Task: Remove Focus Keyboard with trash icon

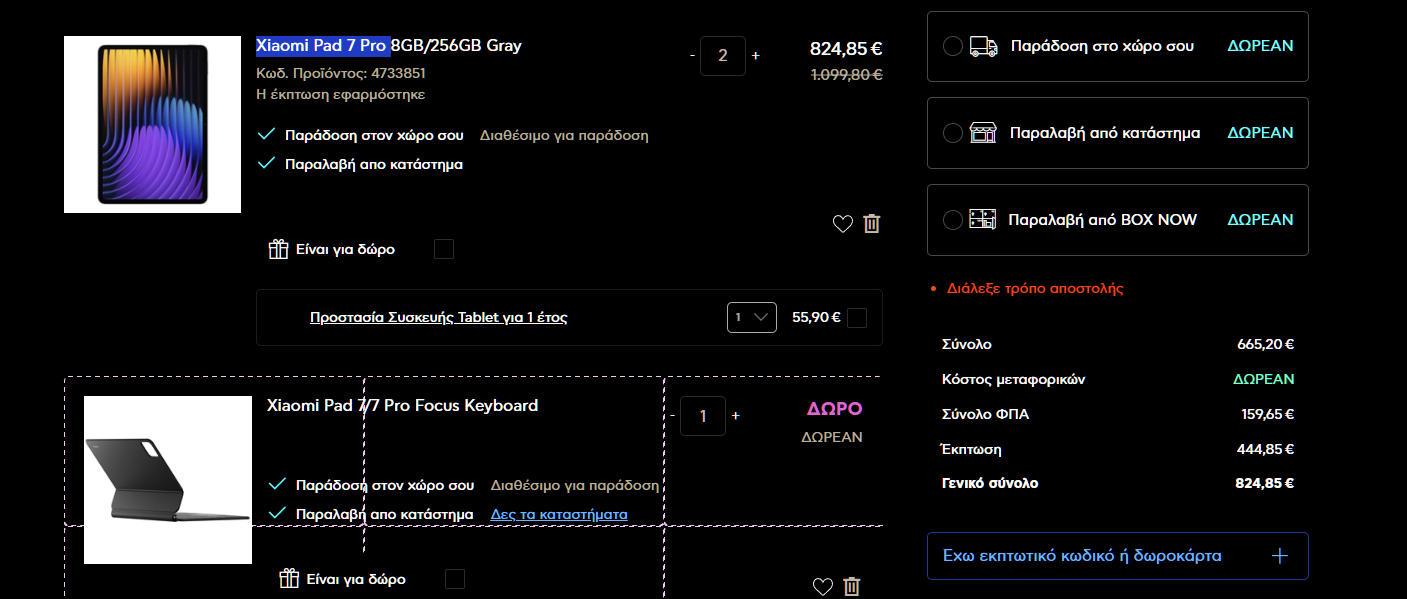Action: 852,587
